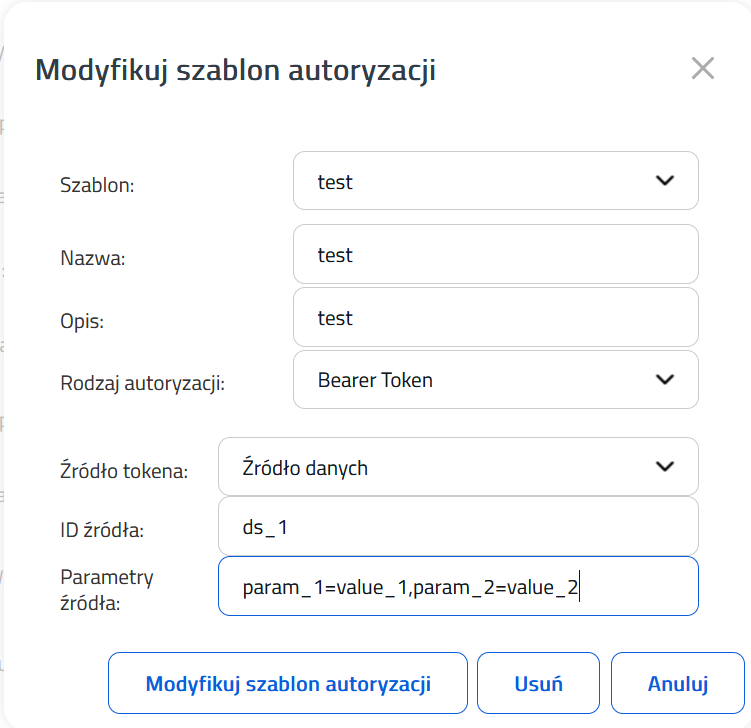Screen dimensions: 751x728
Task: Click the chevron arrow beside Bearer Token
Action: coord(665,380)
